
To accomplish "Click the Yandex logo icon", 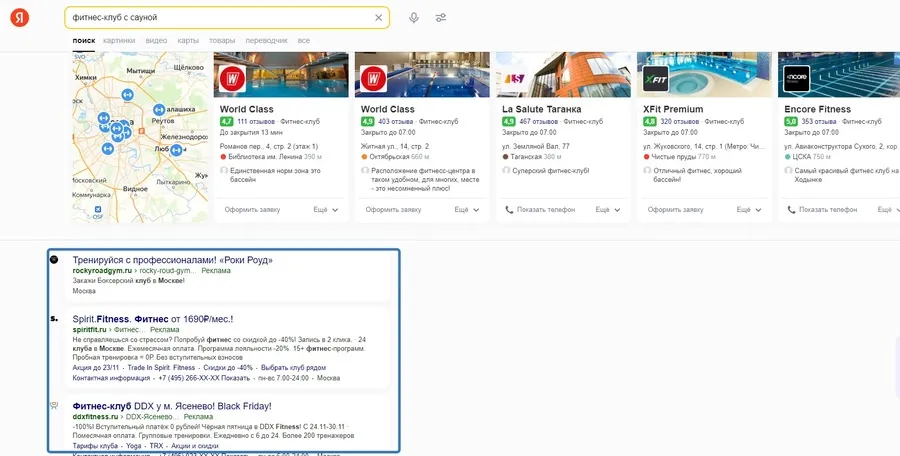I will [20, 18].
